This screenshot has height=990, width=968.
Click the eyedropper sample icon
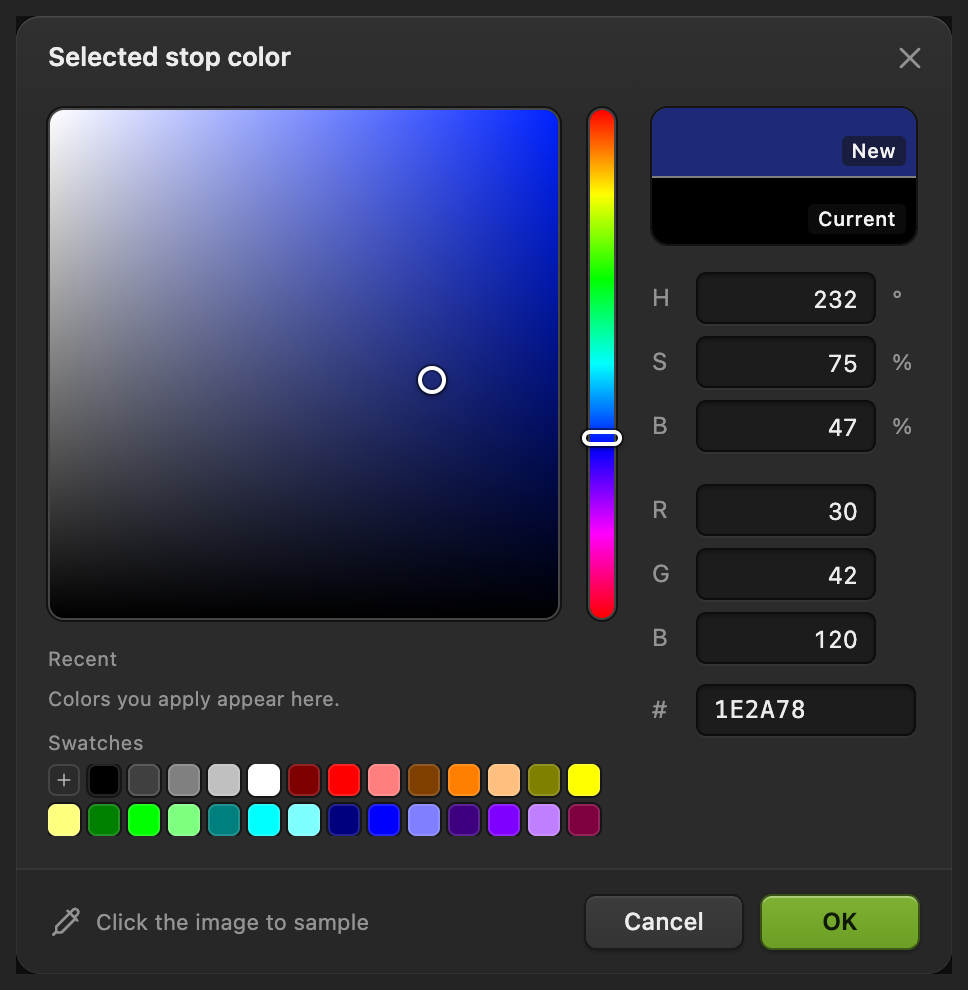(x=66, y=922)
